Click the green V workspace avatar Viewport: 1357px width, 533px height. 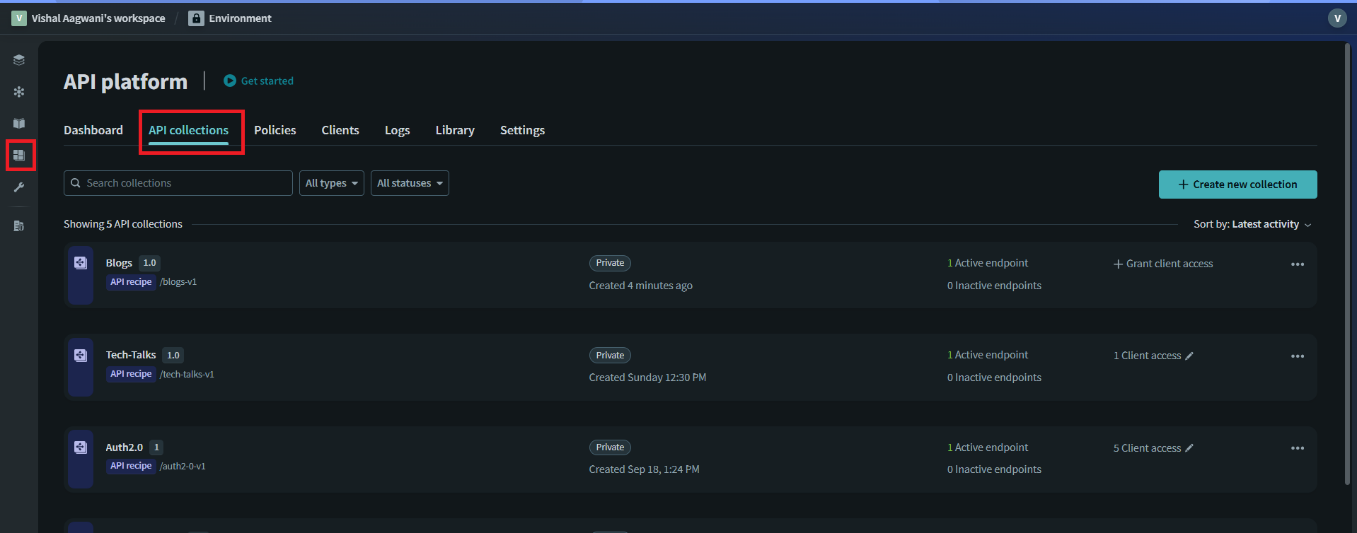pos(19,18)
